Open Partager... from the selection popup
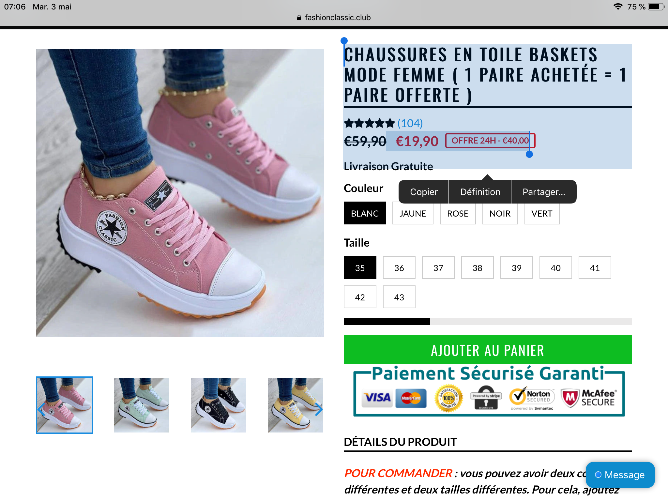The width and height of the screenshot is (668, 501). point(544,192)
